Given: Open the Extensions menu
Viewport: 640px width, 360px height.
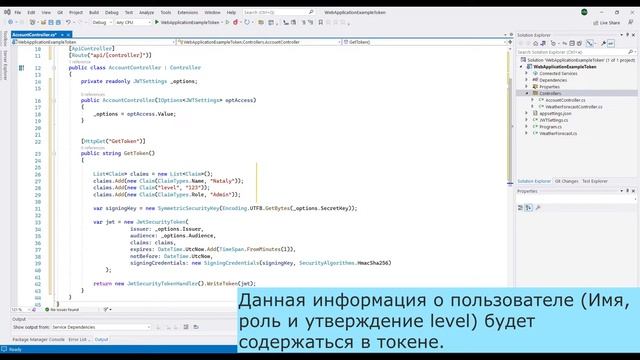Looking at the screenshot, I should (187, 13).
